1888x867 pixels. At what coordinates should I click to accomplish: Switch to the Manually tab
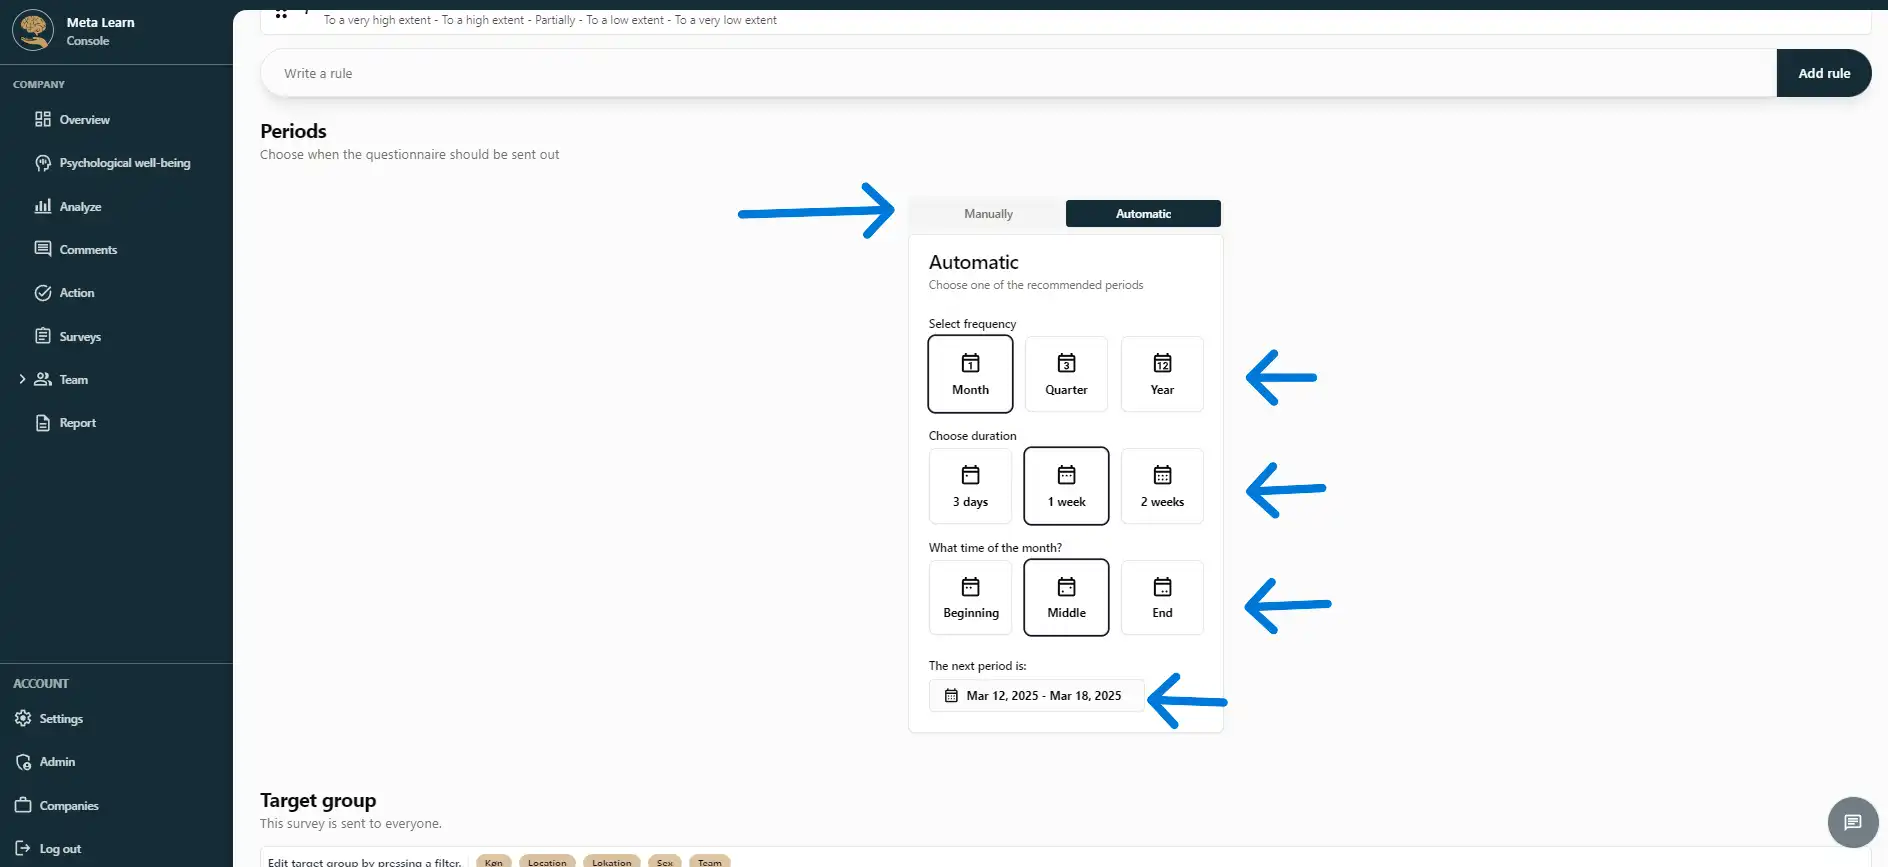[988, 214]
